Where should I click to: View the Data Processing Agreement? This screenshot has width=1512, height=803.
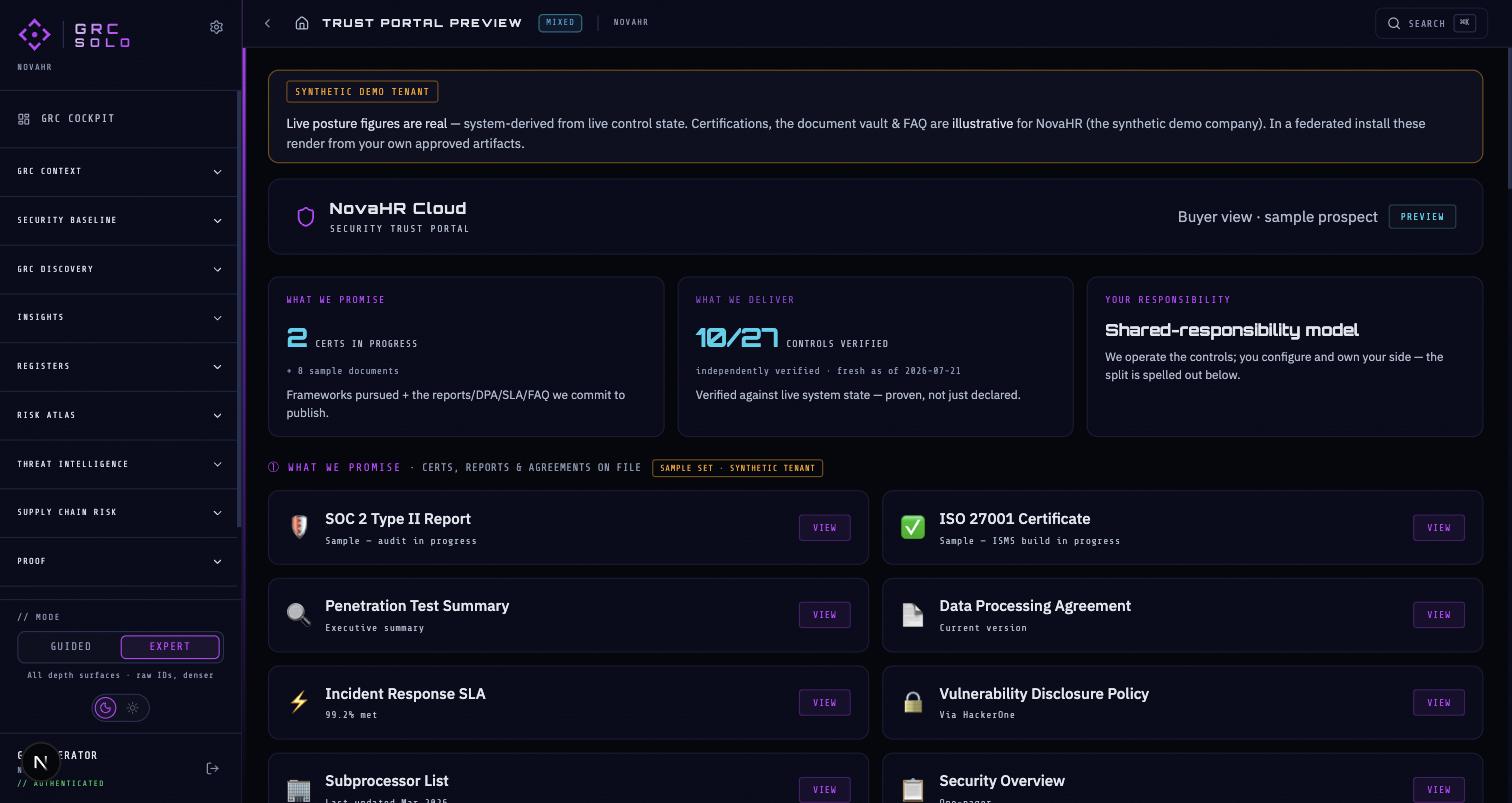point(1438,615)
